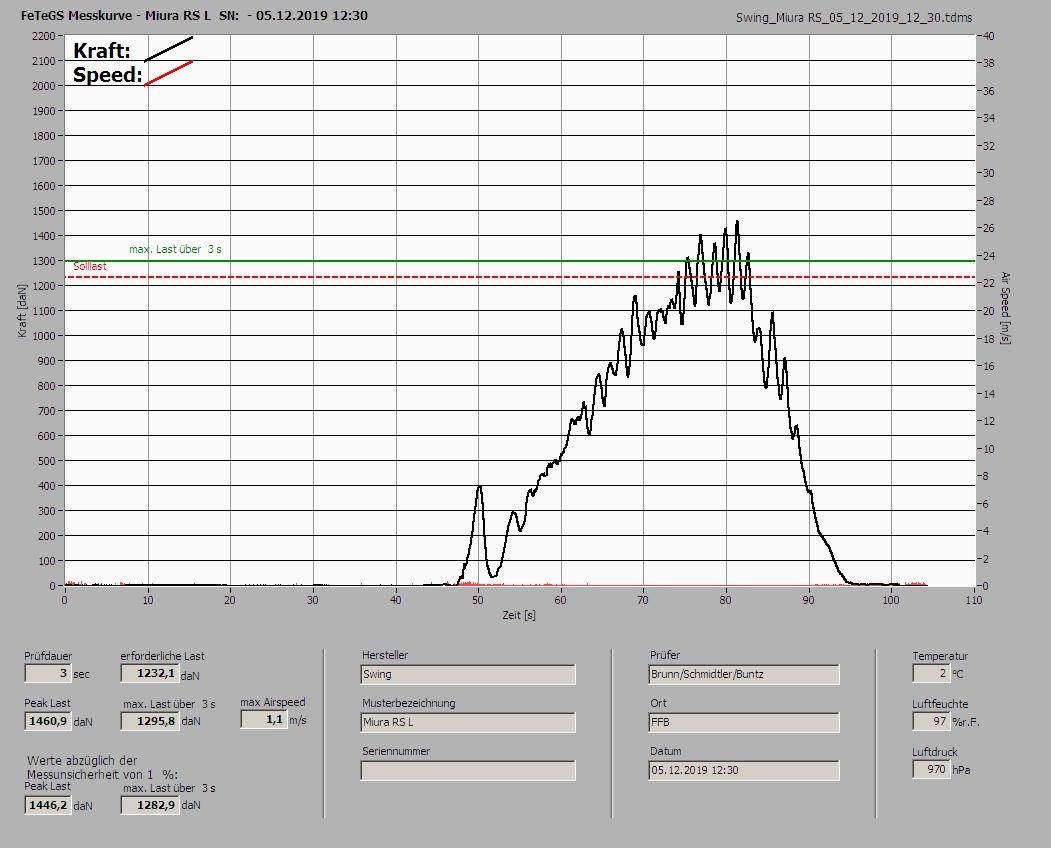
Task: Click corrected max. Last value 1282,9
Action: [x=150, y=805]
